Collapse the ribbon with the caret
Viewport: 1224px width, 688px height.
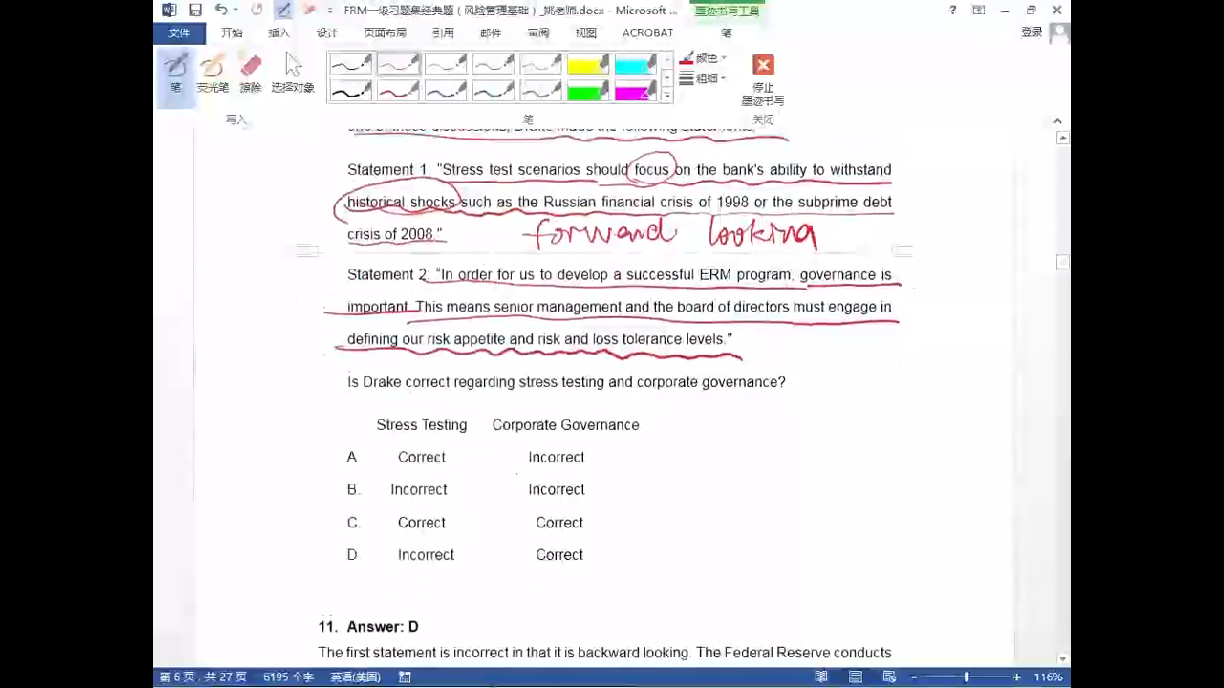(x=1057, y=120)
